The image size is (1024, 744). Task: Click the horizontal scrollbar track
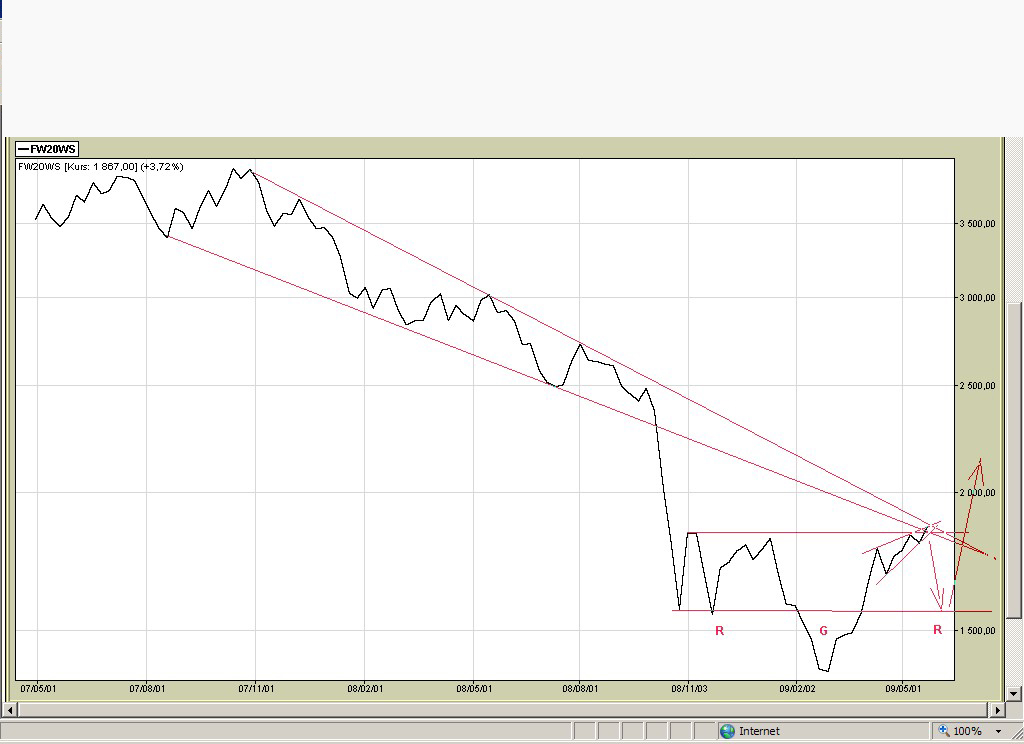[x=504, y=709]
